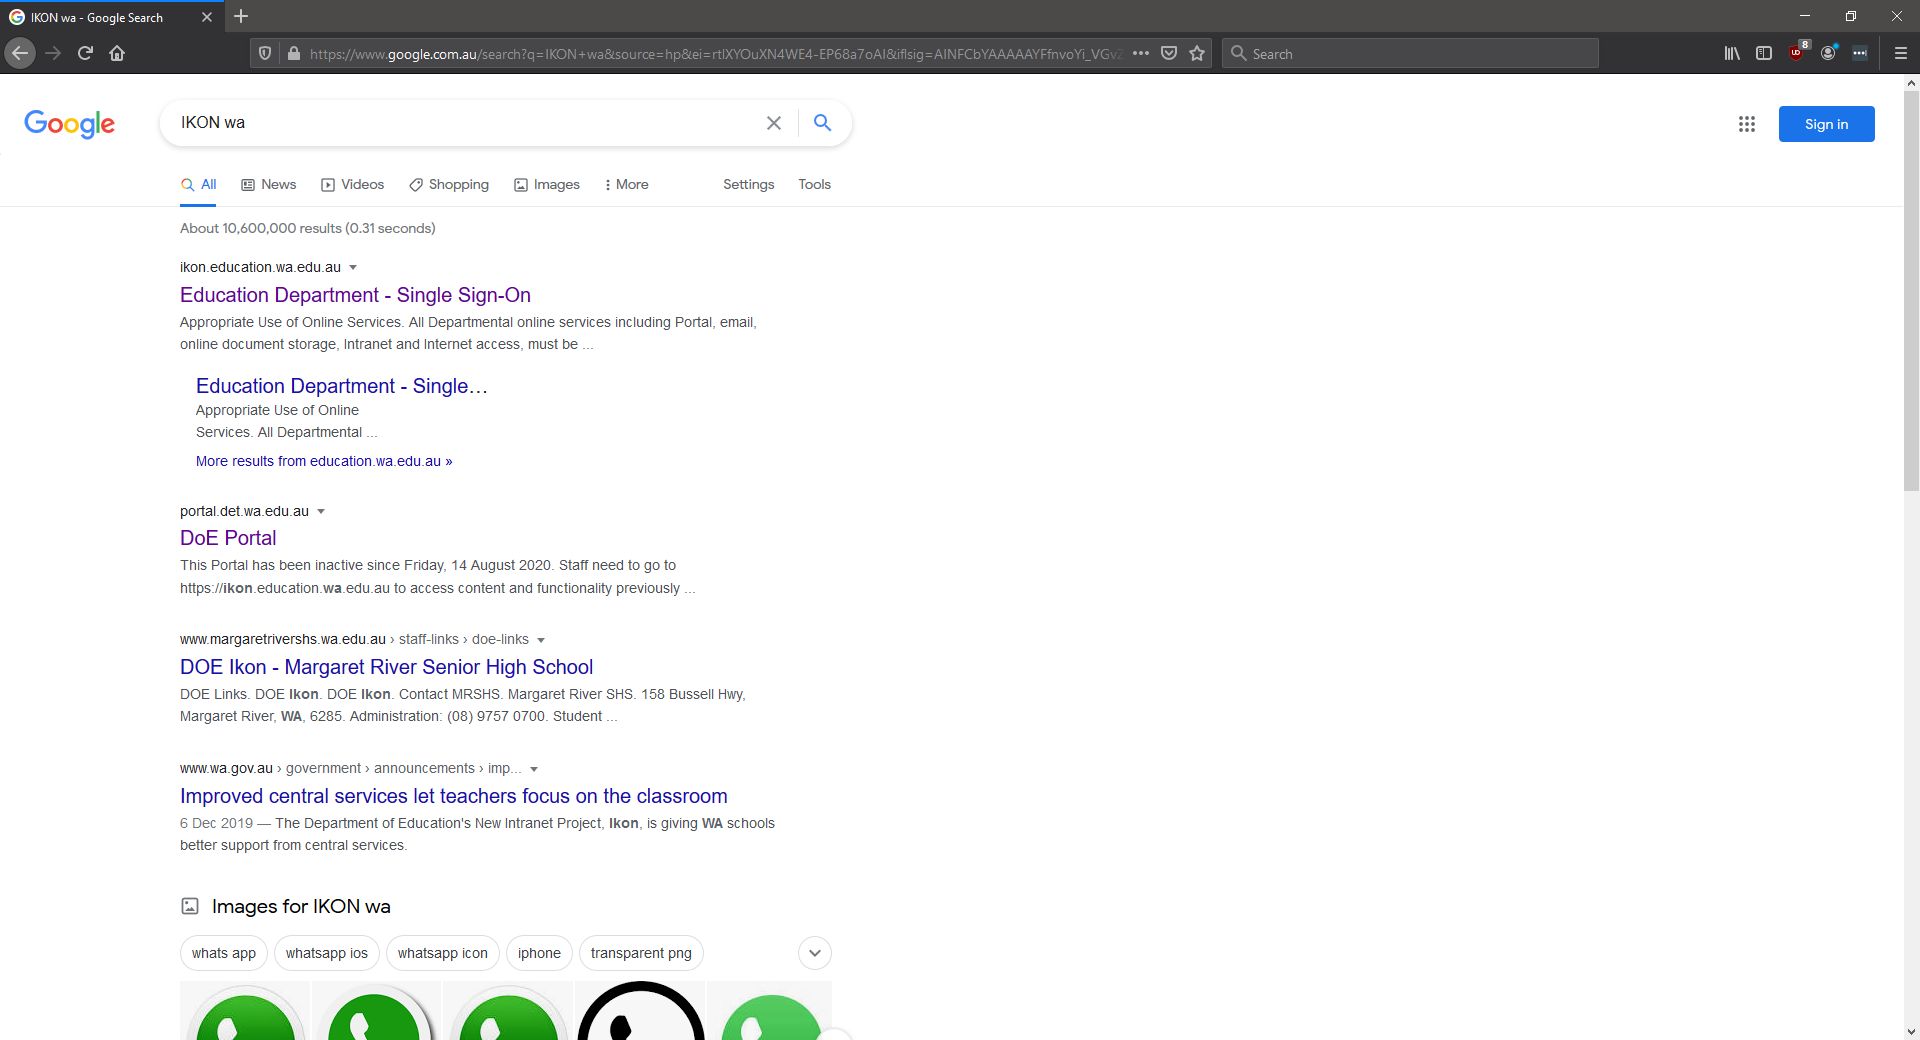Click the About 10,600,000 results text

coord(308,228)
